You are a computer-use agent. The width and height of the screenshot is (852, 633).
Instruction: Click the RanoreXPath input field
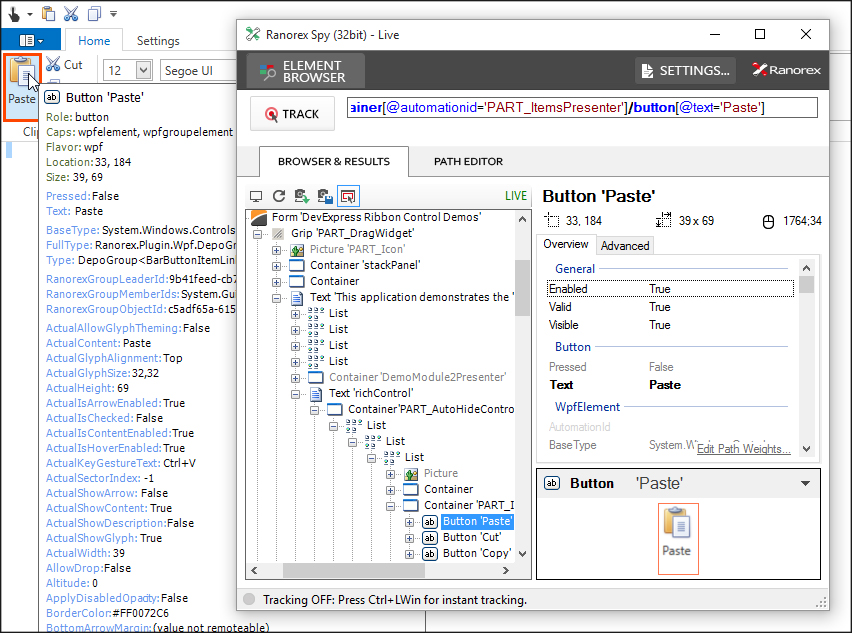click(582, 108)
